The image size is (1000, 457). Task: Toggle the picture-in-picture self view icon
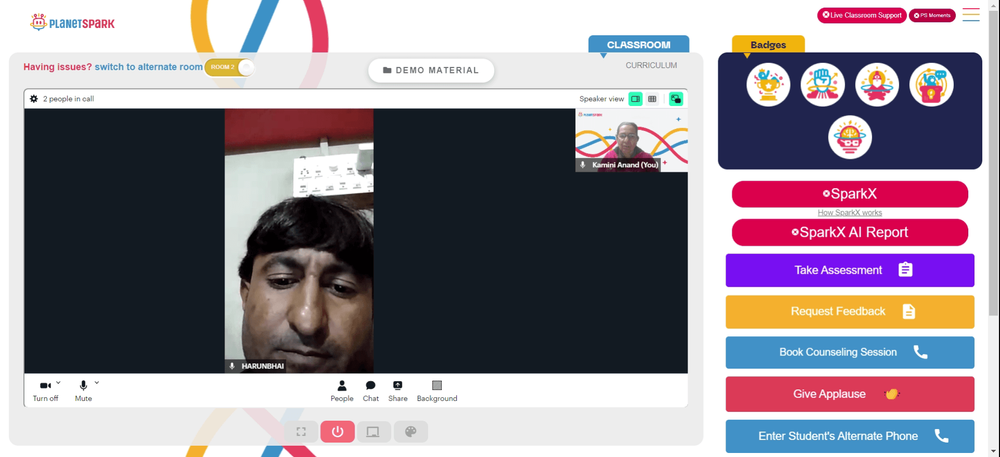click(676, 99)
